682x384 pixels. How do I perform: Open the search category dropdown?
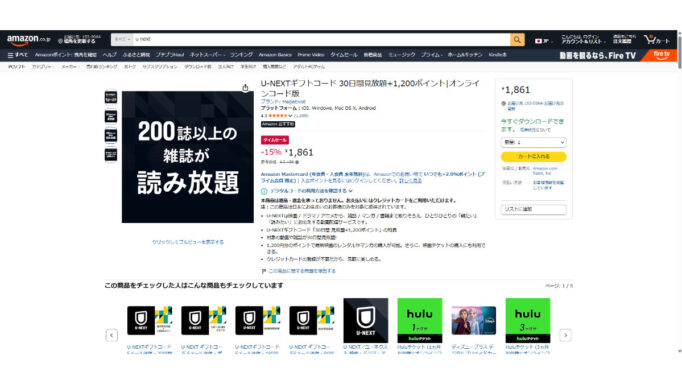pos(122,40)
